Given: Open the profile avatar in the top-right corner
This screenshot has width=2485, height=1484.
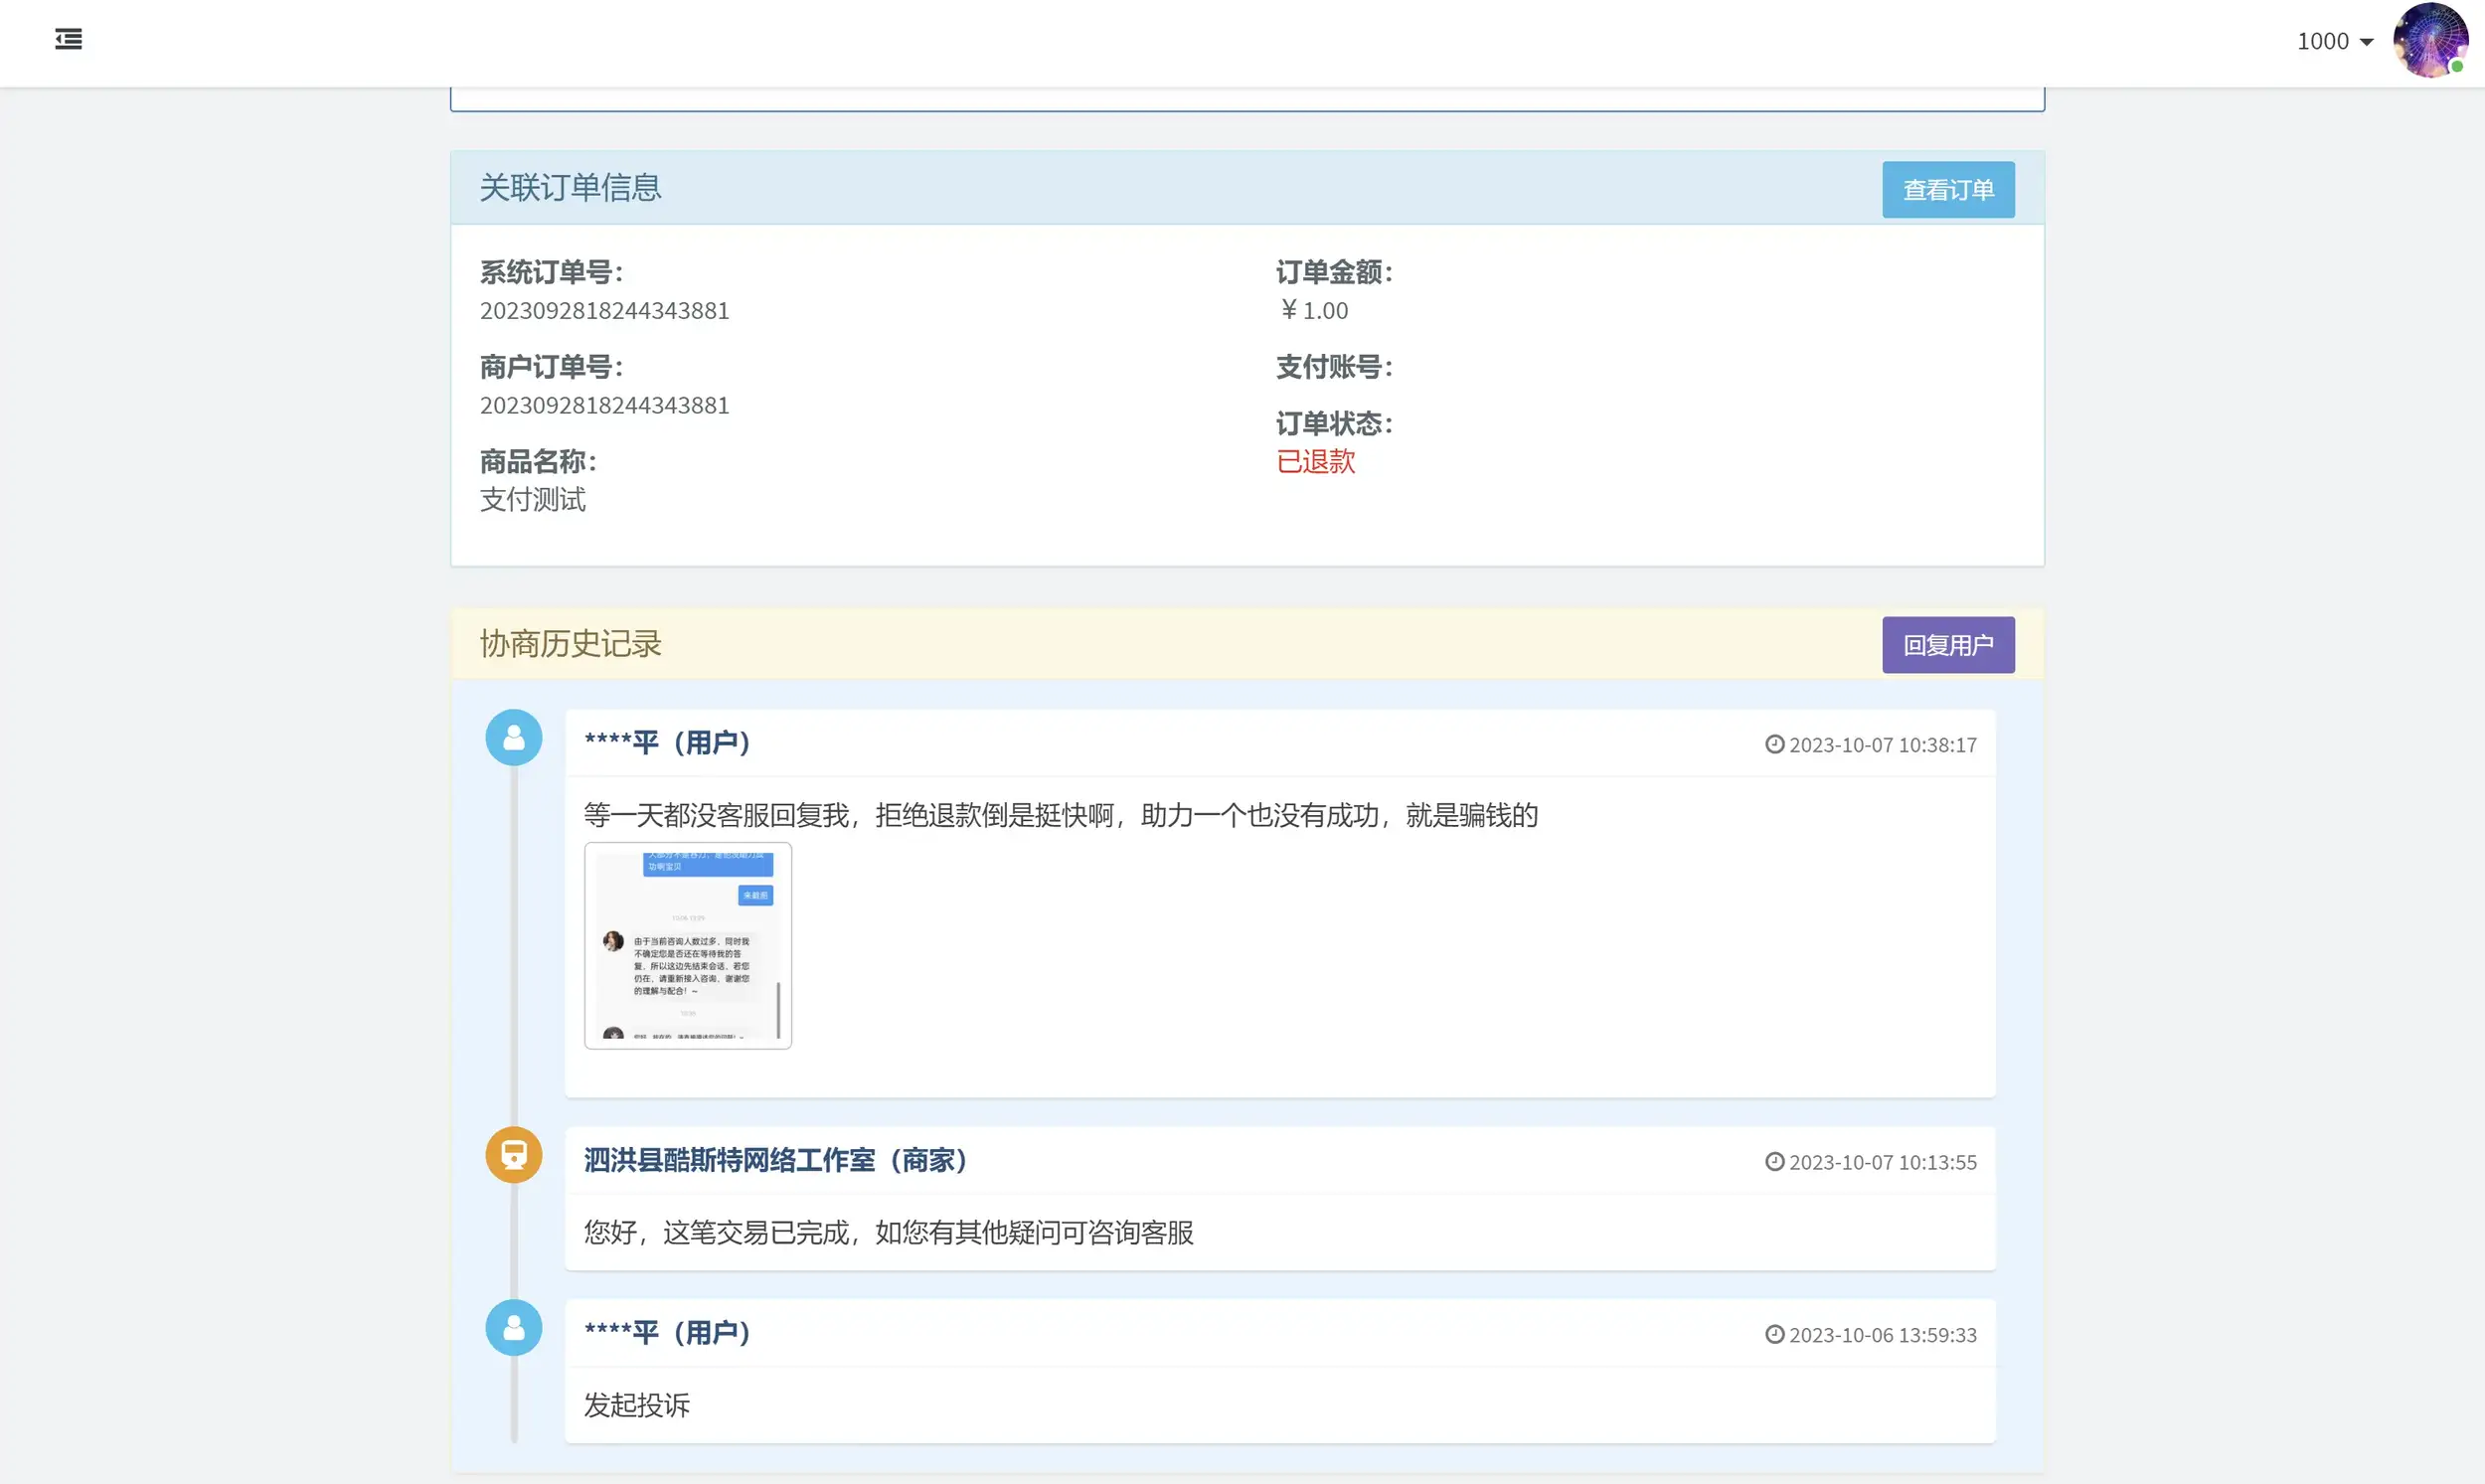Looking at the screenshot, I should coord(2433,41).
